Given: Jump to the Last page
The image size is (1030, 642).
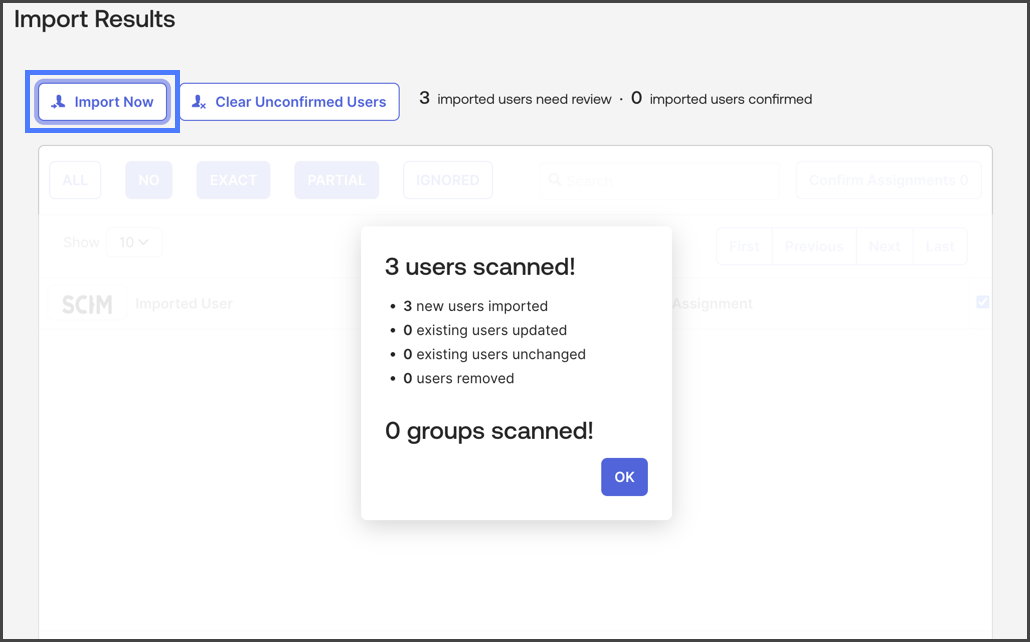Looking at the screenshot, I should pos(940,246).
